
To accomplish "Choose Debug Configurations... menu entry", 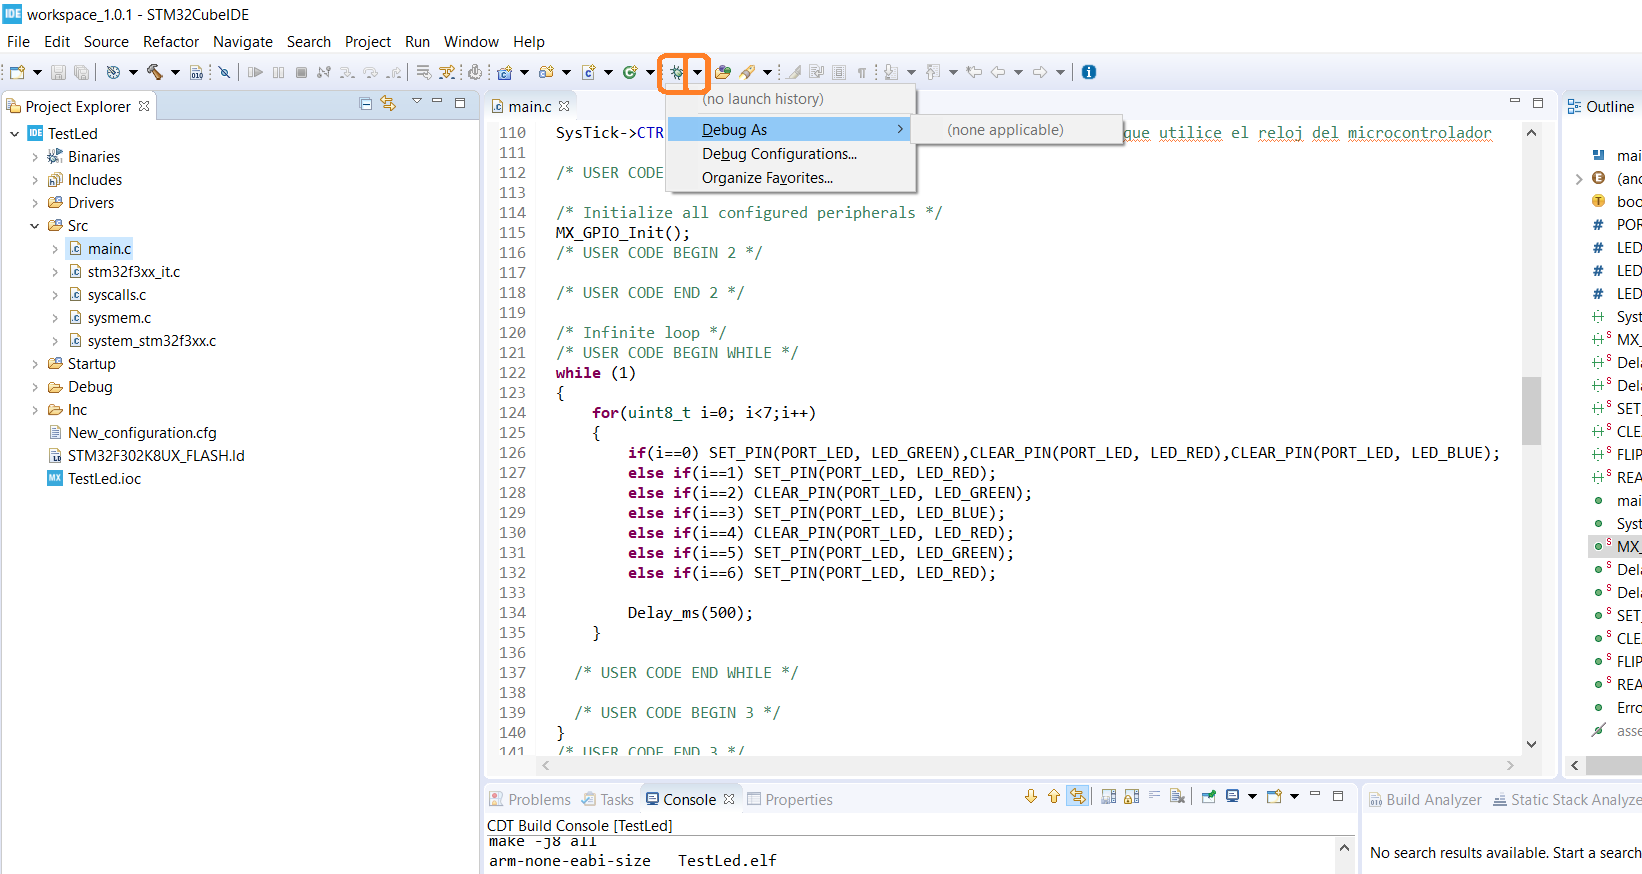I will click(x=790, y=154).
